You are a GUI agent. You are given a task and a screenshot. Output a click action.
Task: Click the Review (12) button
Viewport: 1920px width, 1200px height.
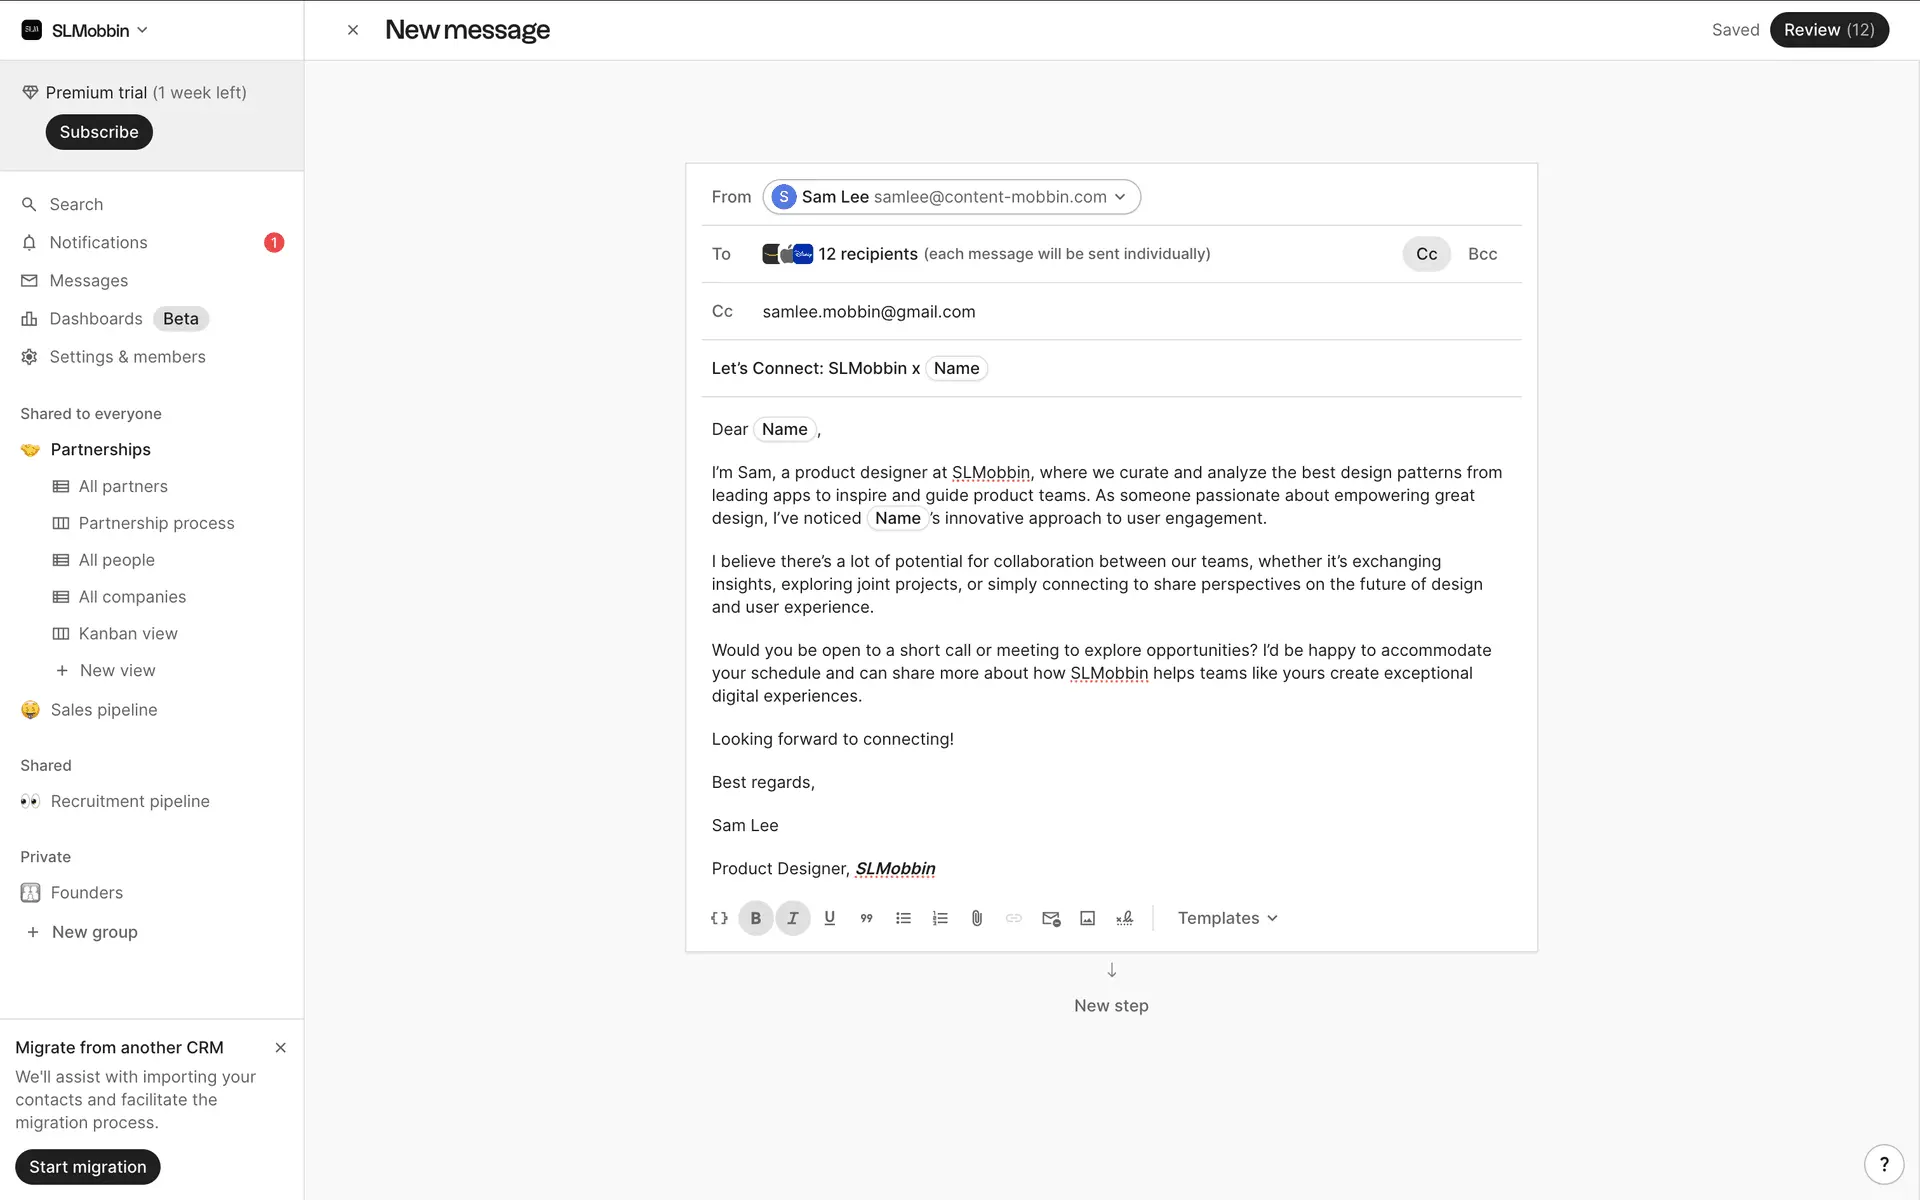tap(1828, 30)
